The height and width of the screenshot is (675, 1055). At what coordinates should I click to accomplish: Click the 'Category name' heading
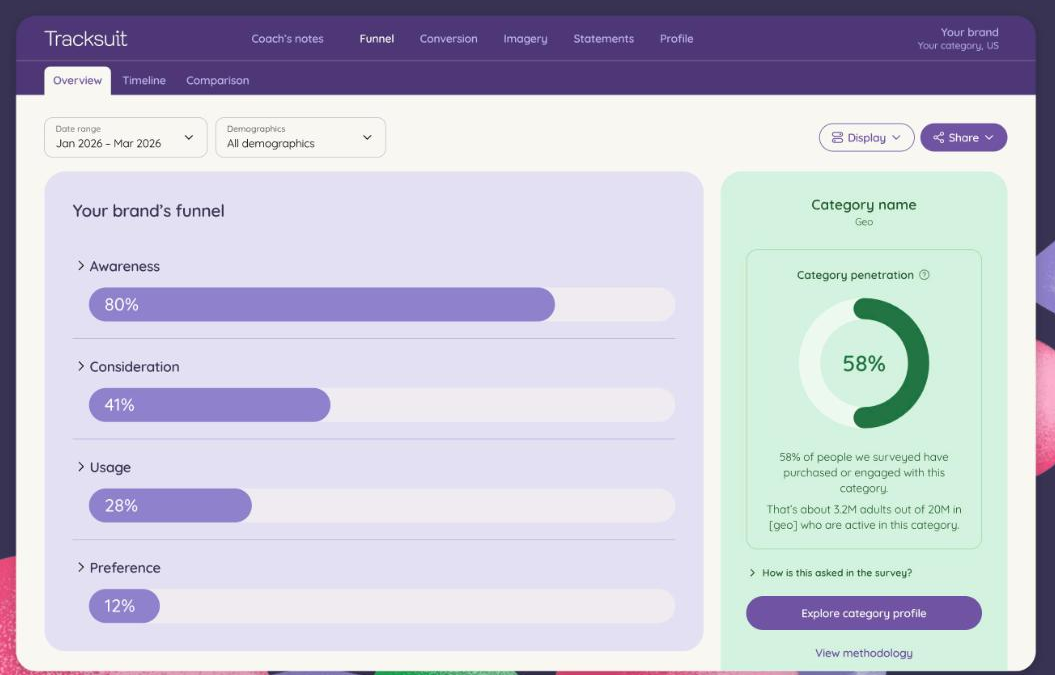[863, 205]
